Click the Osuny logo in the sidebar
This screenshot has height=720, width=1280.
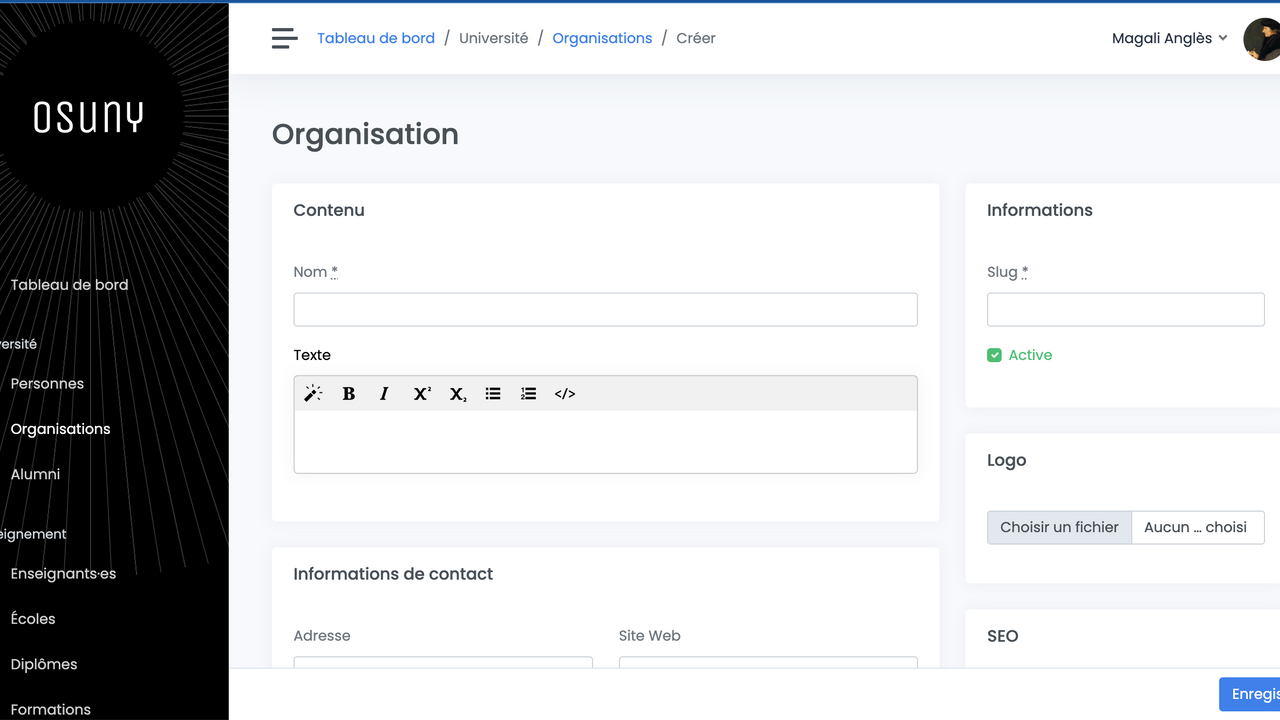(x=89, y=117)
